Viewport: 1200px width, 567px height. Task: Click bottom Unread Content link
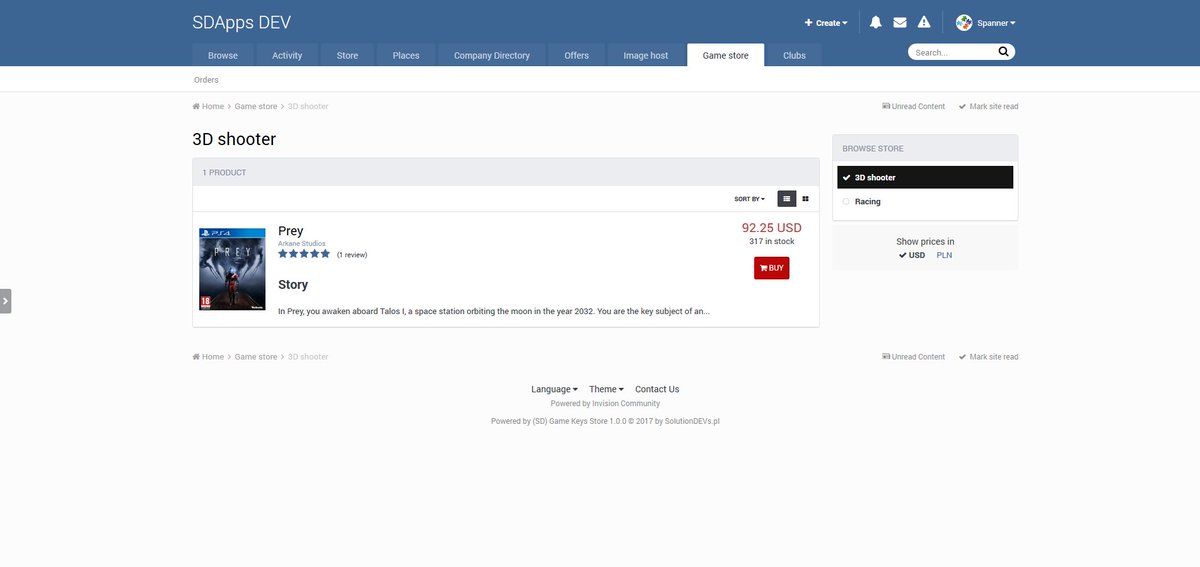(x=913, y=356)
